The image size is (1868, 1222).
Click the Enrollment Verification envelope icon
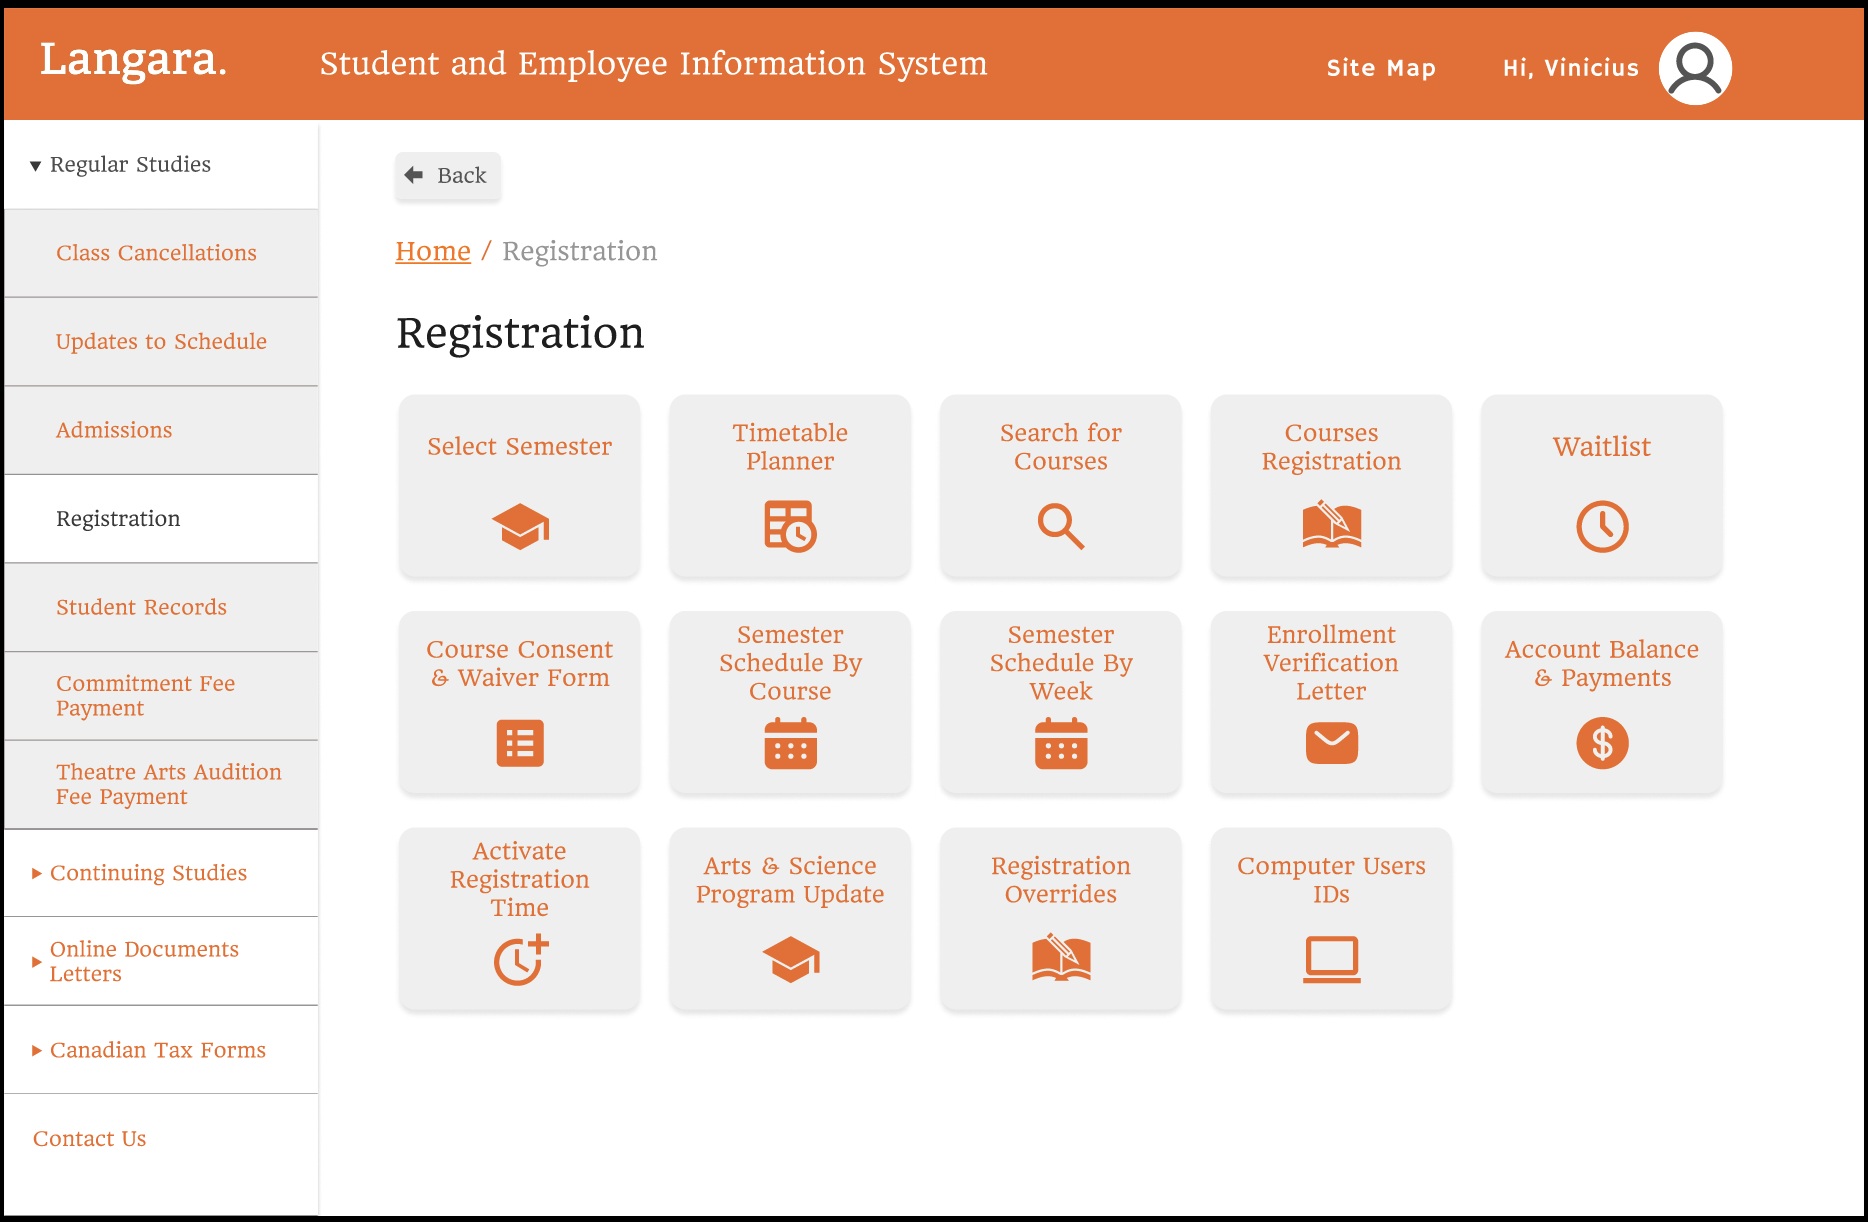tap(1330, 742)
